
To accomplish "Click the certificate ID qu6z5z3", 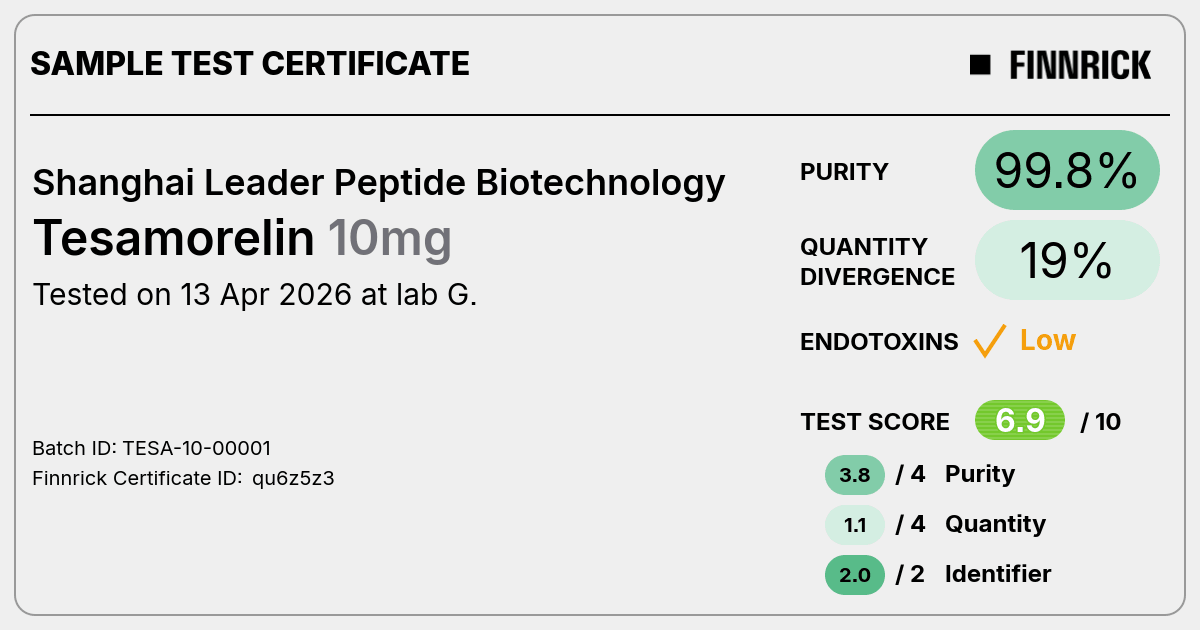I will (293, 478).
